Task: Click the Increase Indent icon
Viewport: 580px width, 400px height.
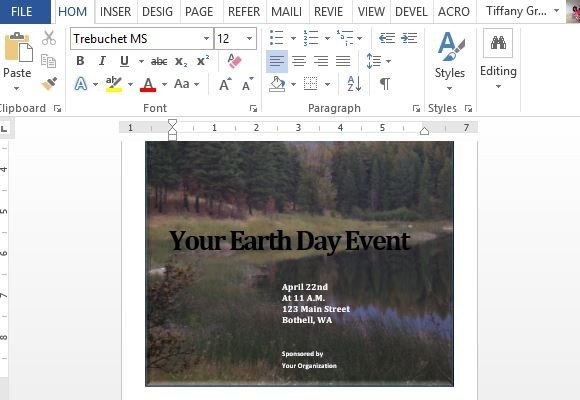Action: (409, 38)
